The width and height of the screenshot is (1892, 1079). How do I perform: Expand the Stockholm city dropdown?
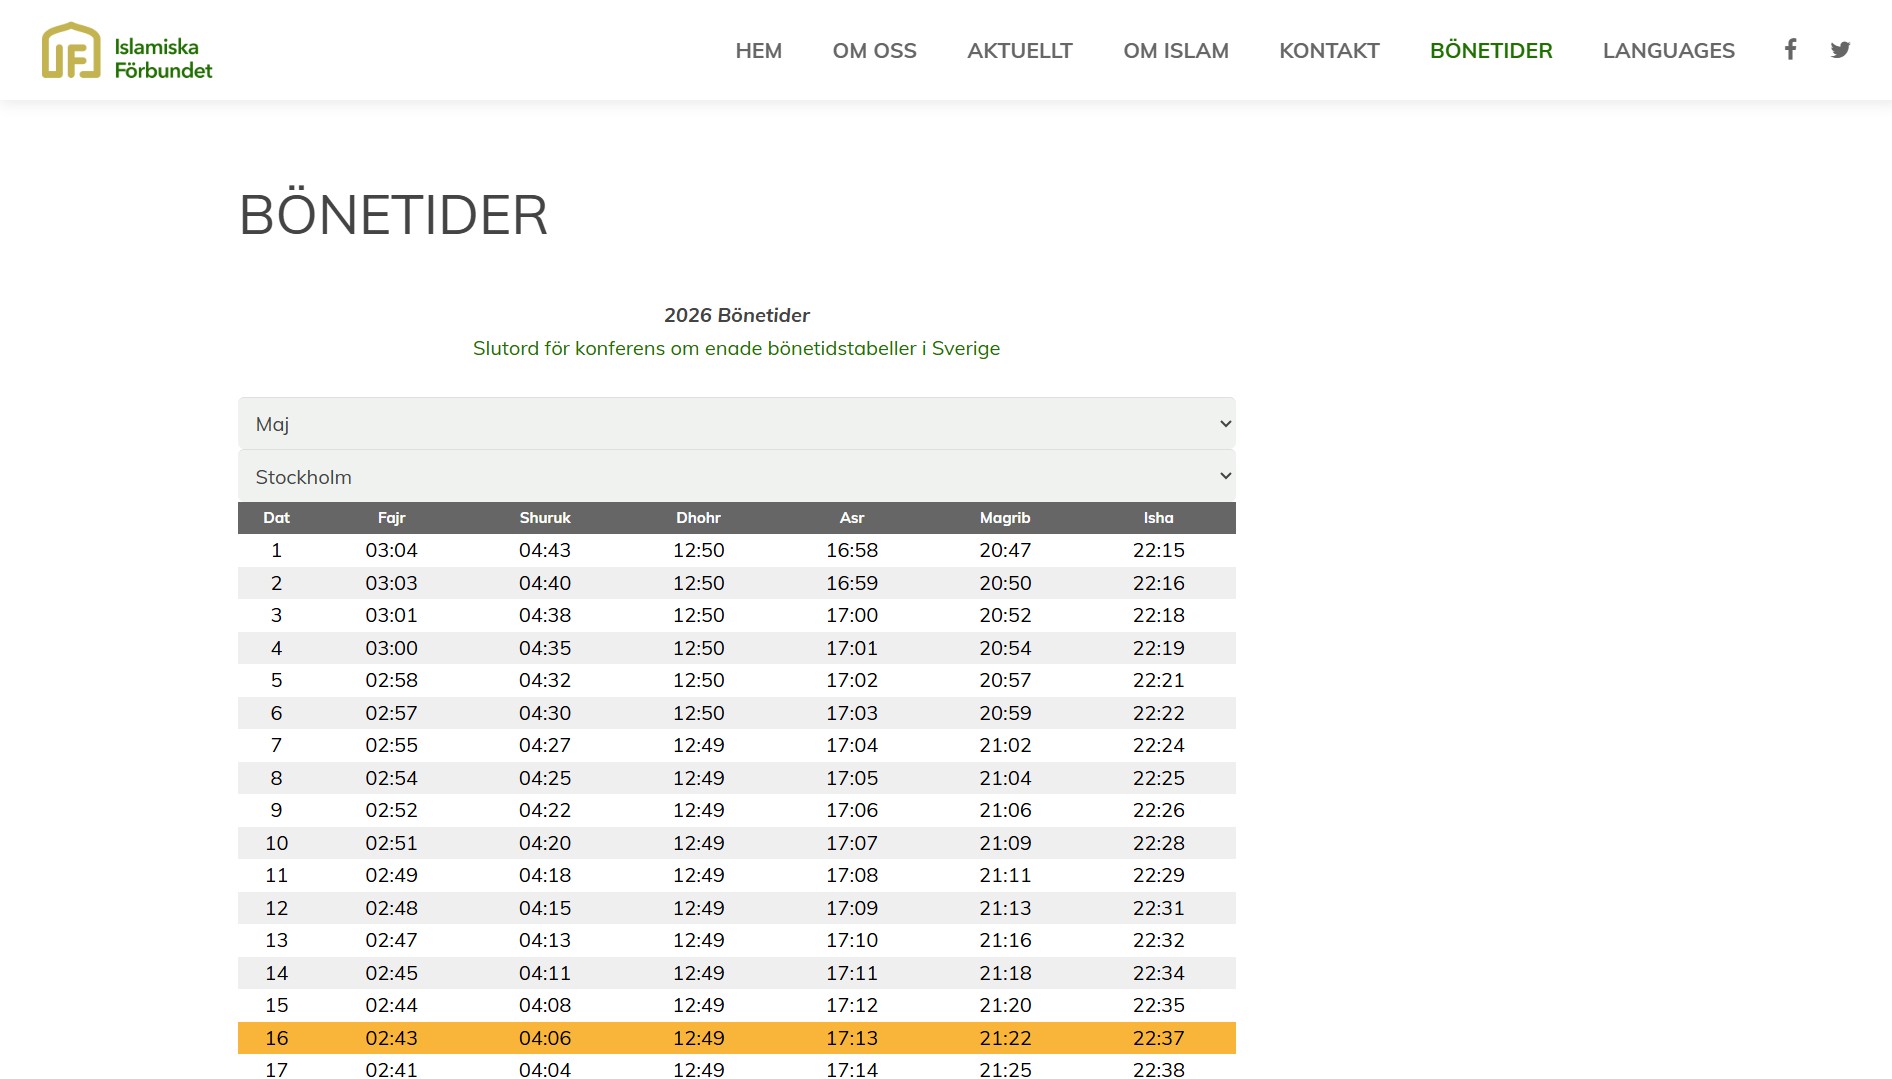(x=736, y=477)
